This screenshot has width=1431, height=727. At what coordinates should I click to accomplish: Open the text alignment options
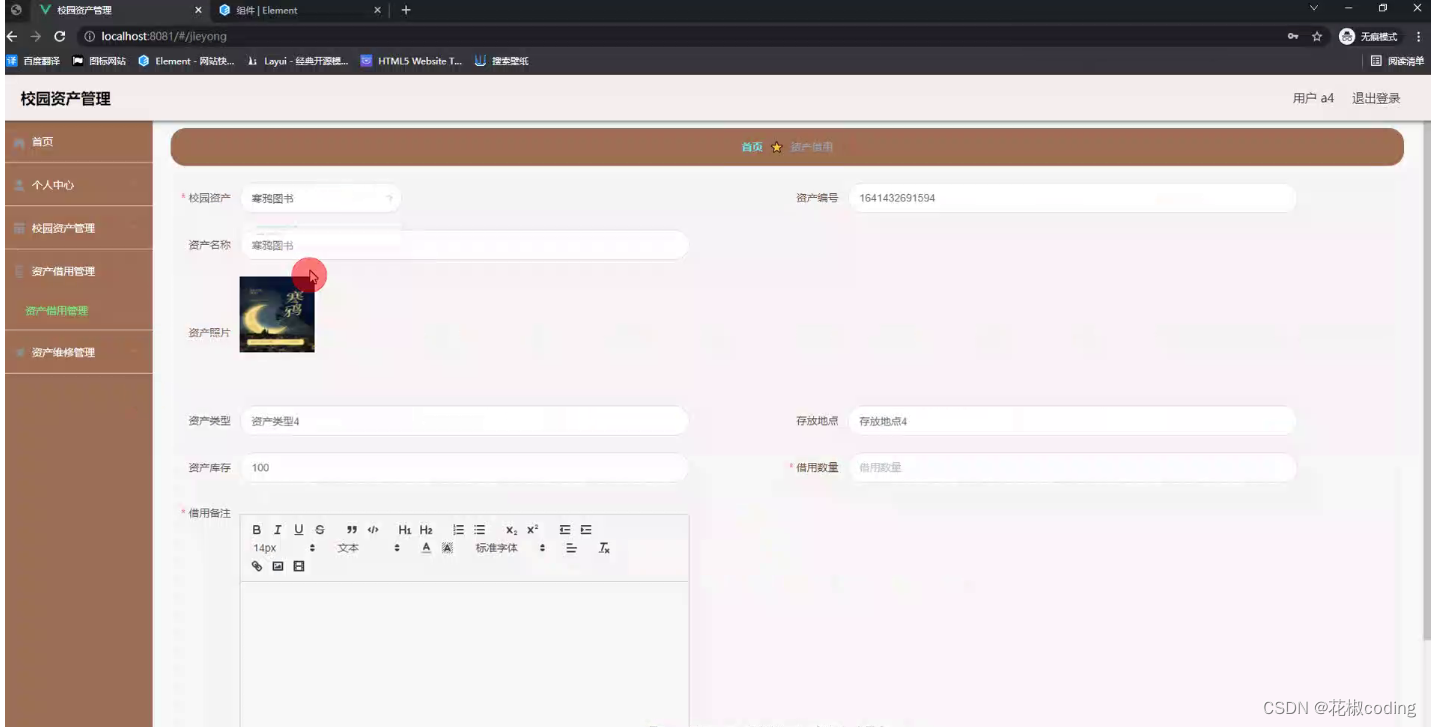tap(571, 548)
